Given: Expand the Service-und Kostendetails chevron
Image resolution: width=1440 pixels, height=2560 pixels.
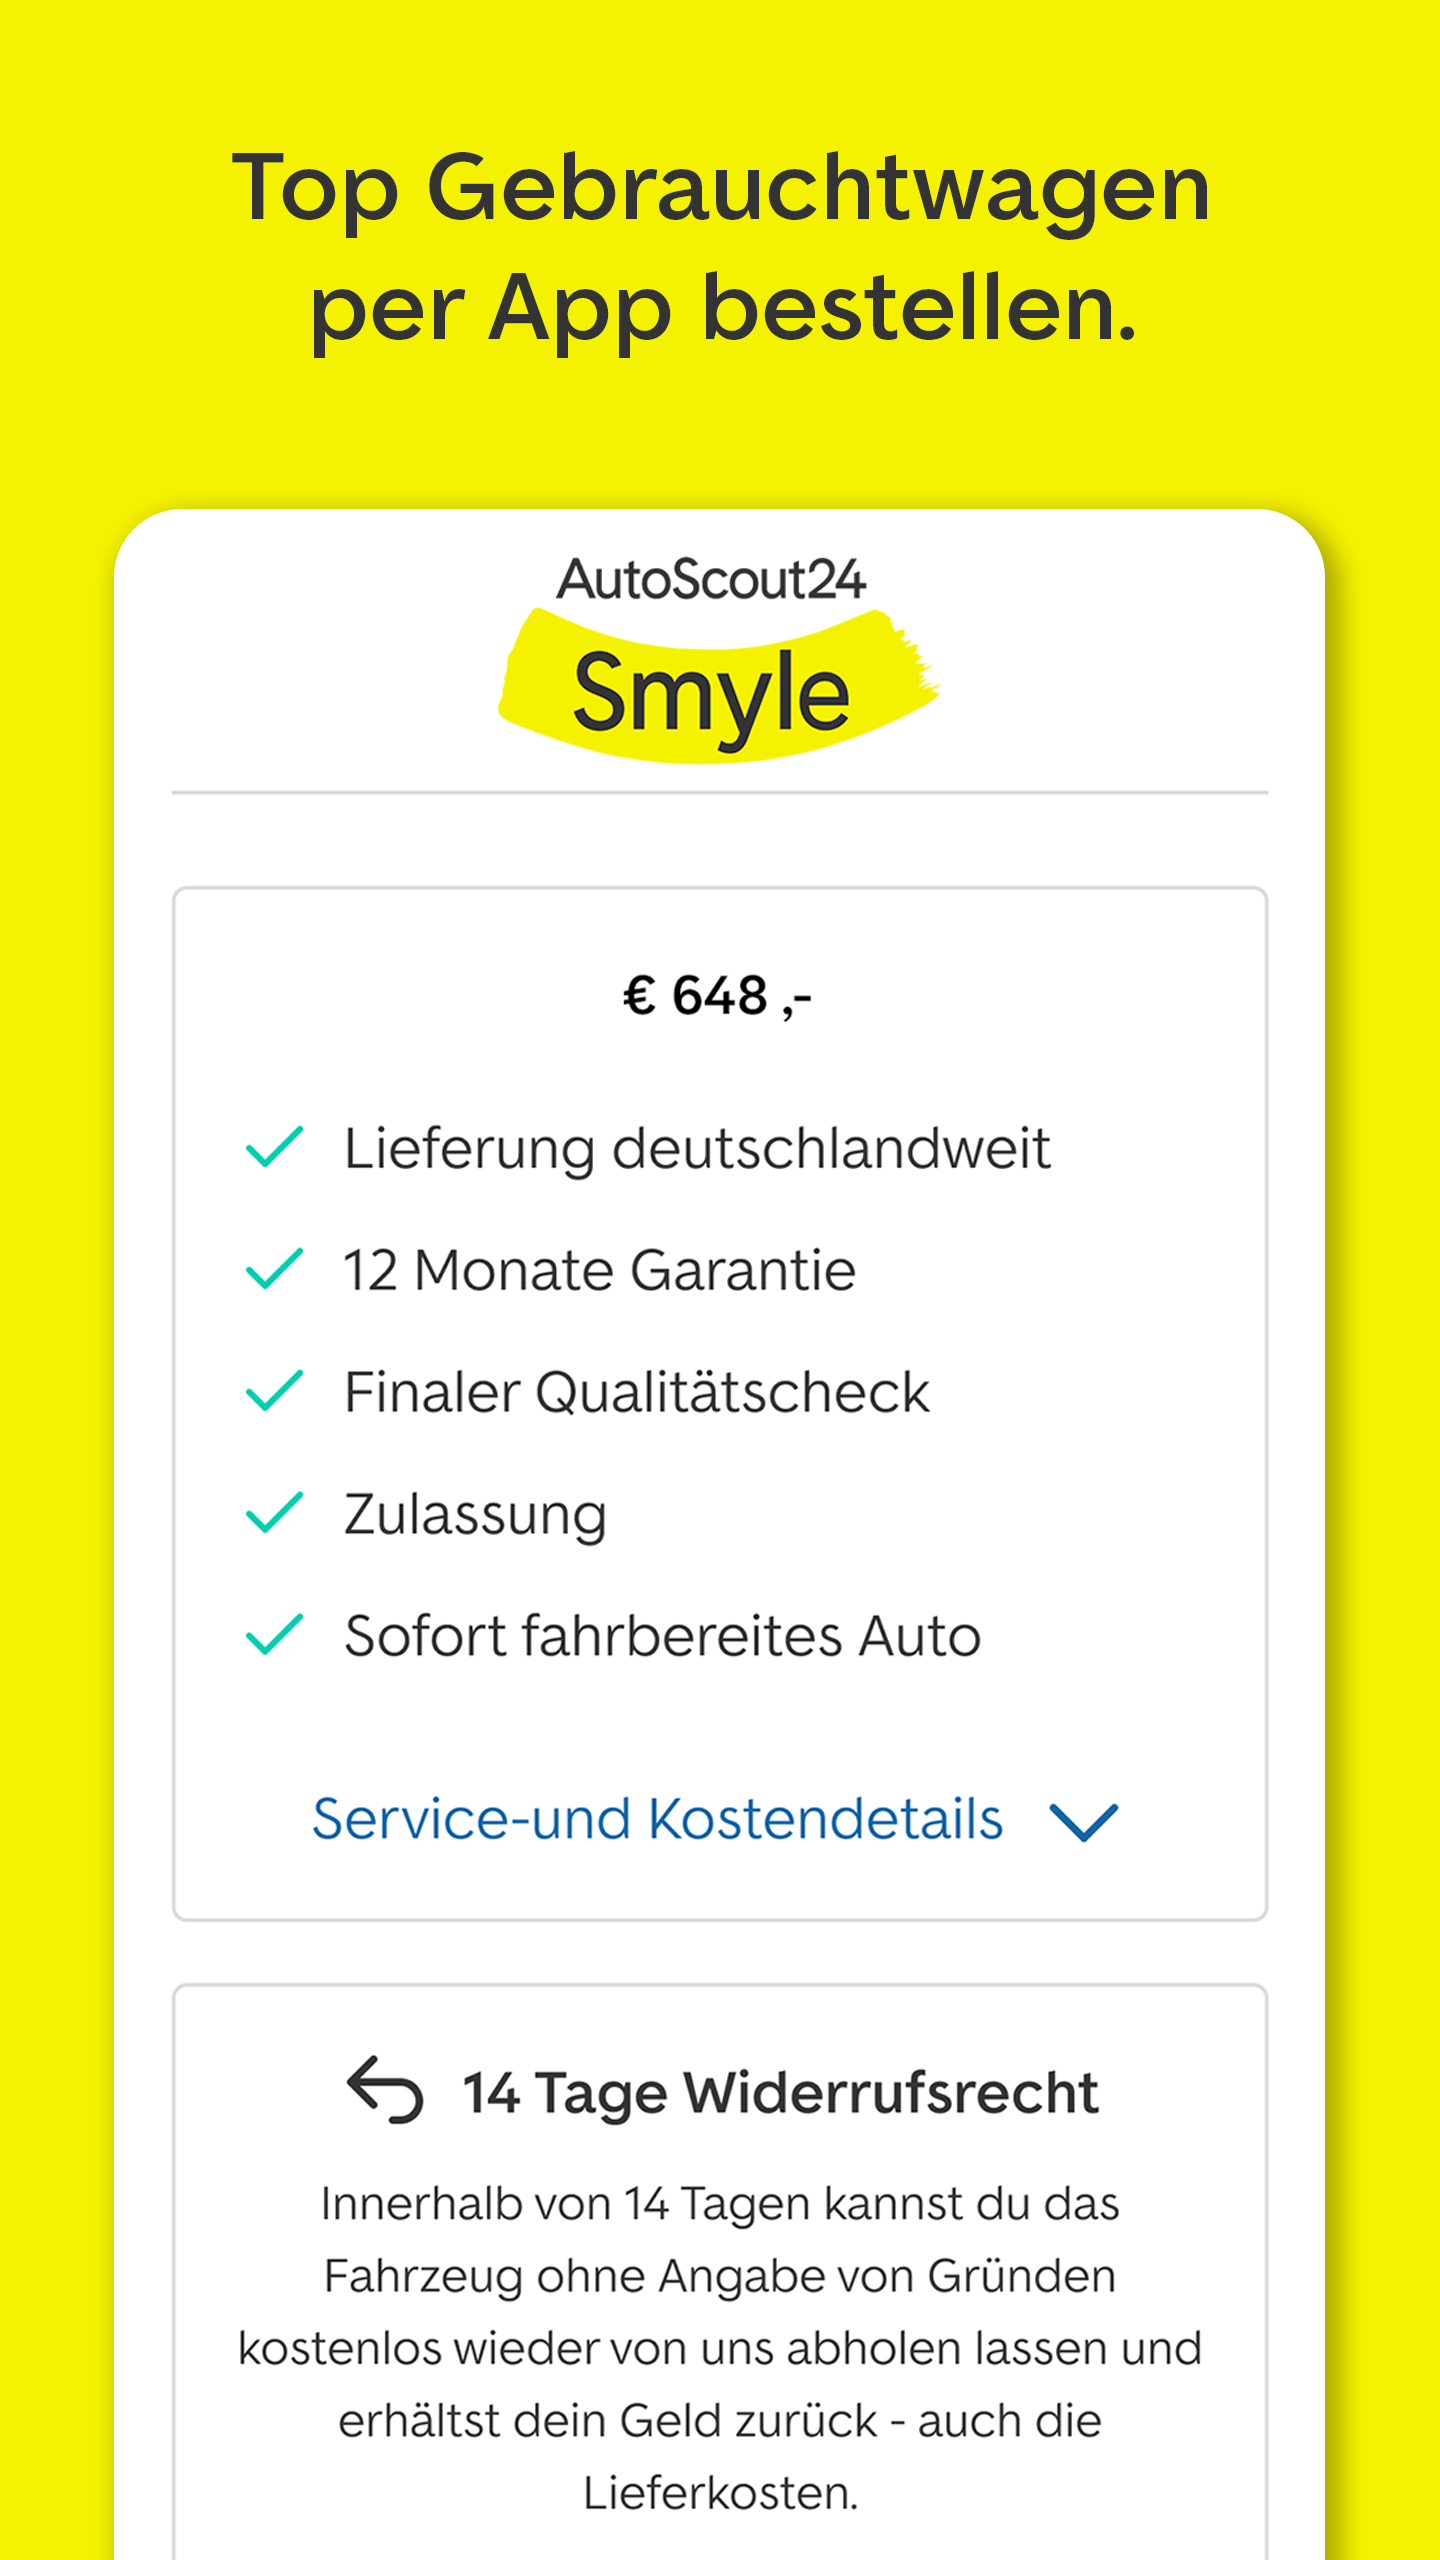Looking at the screenshot, I should point(1084,1821).
